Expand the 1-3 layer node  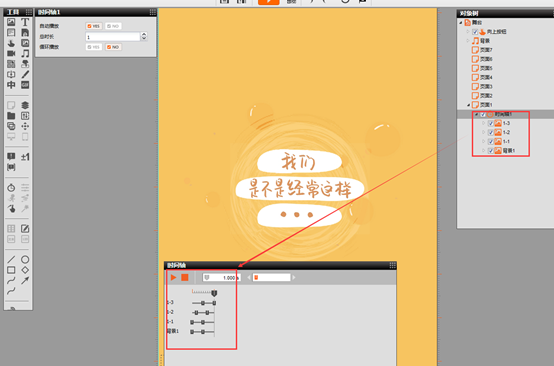click(484, 123)
